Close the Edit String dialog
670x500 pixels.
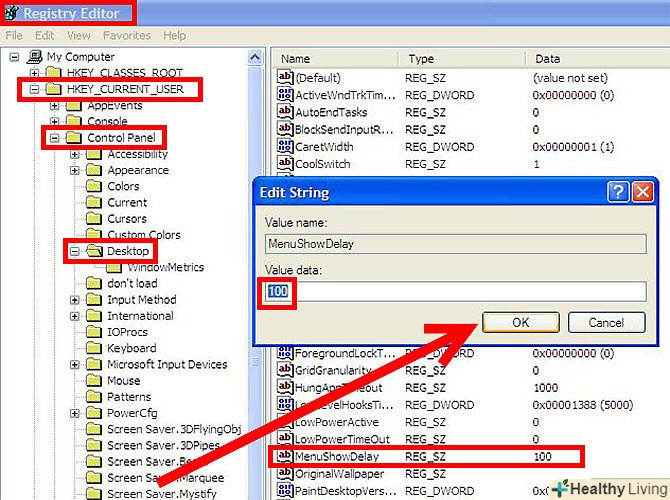click(643, 192)
